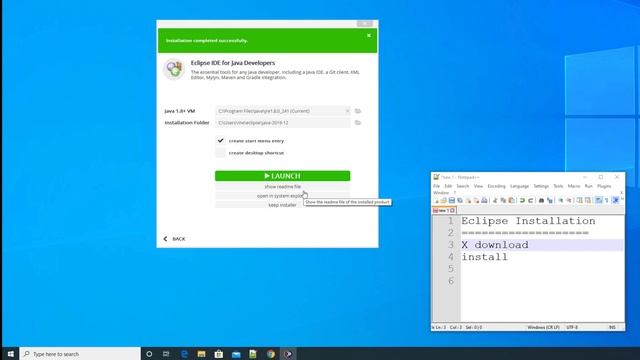The image size is (640, 360).
Task: Click the Open file toolbar icon in Notepad++
Action: (x=443, y=200)
